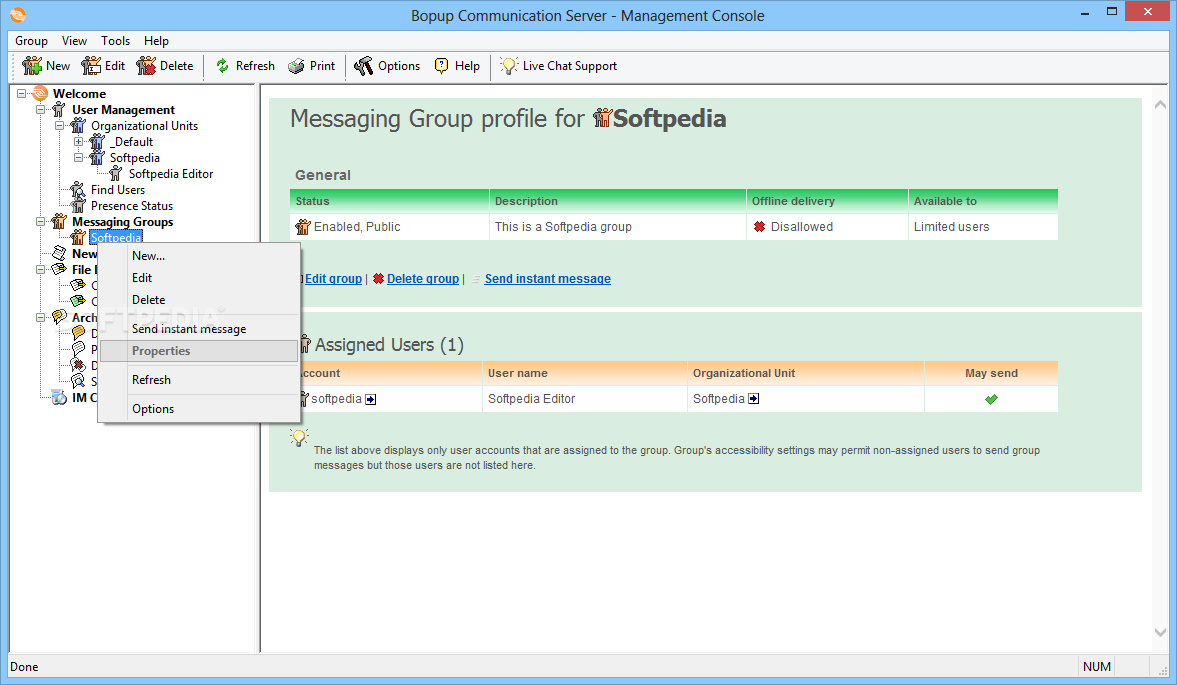Click the Enabled, Public status cell
Screen dimensions: 1177x685
click(390, 227)
